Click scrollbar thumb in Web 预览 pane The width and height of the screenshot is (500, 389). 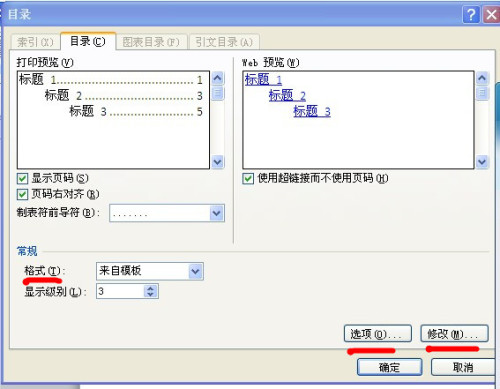coord(482,93)
